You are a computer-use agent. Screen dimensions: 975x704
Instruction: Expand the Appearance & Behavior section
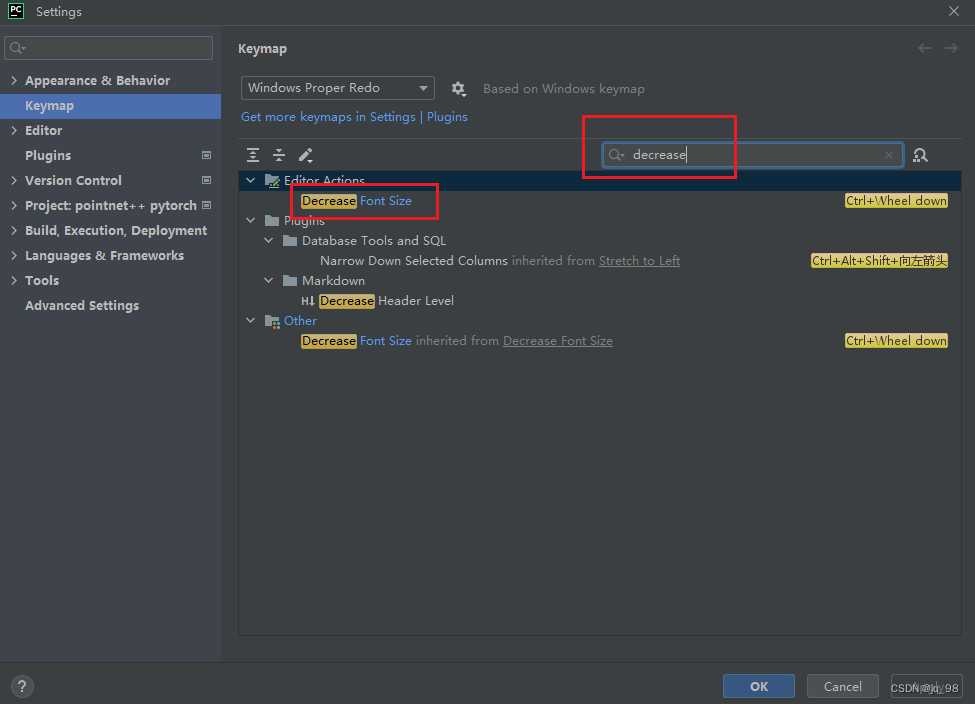pos(14,80)
